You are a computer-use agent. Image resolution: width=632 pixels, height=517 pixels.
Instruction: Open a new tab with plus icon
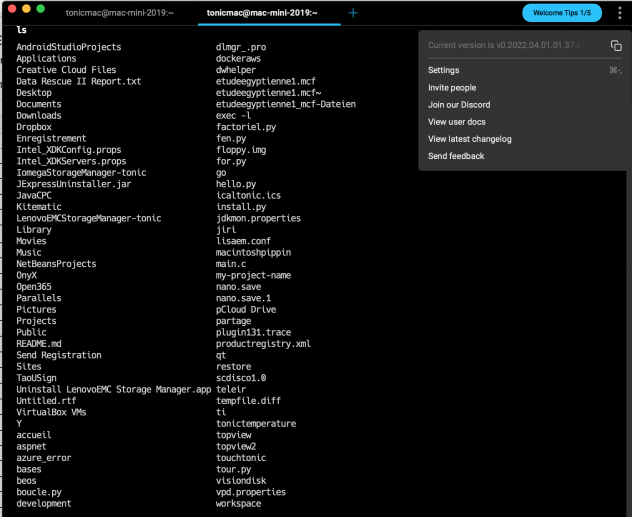click(353, 12)
